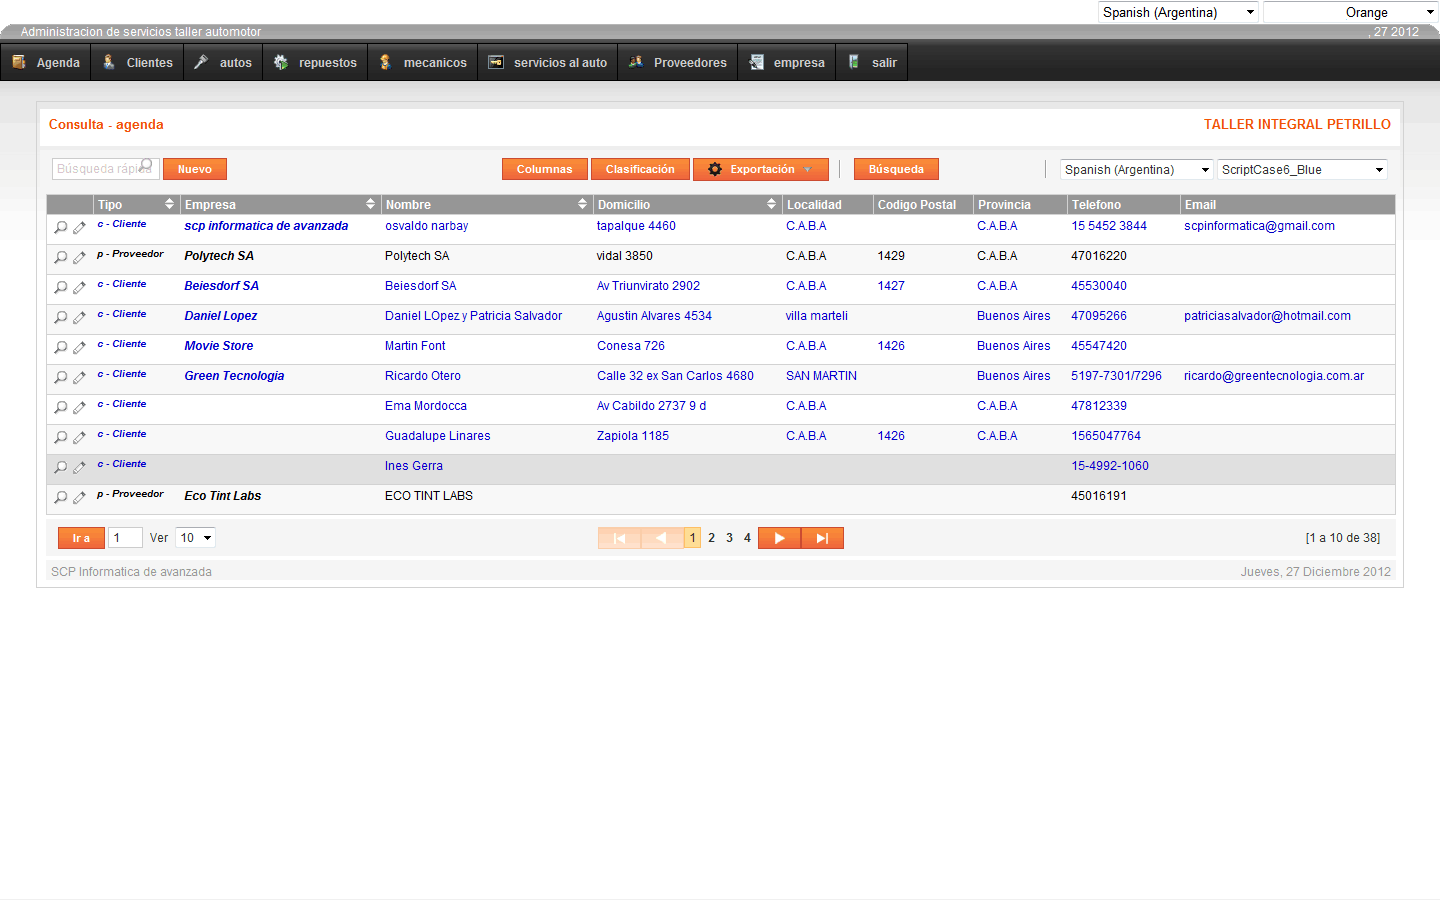Click the Ir a page number field

[125, 538]
